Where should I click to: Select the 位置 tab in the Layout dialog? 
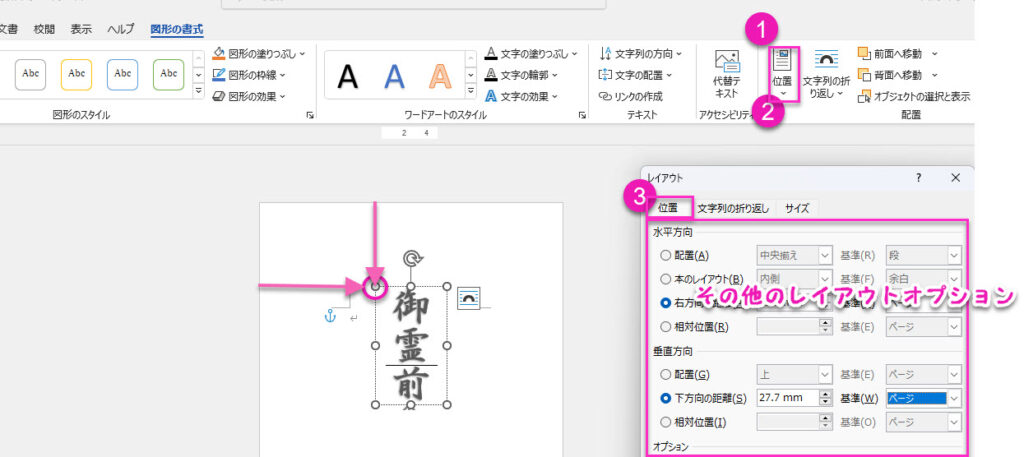point(667,208)
